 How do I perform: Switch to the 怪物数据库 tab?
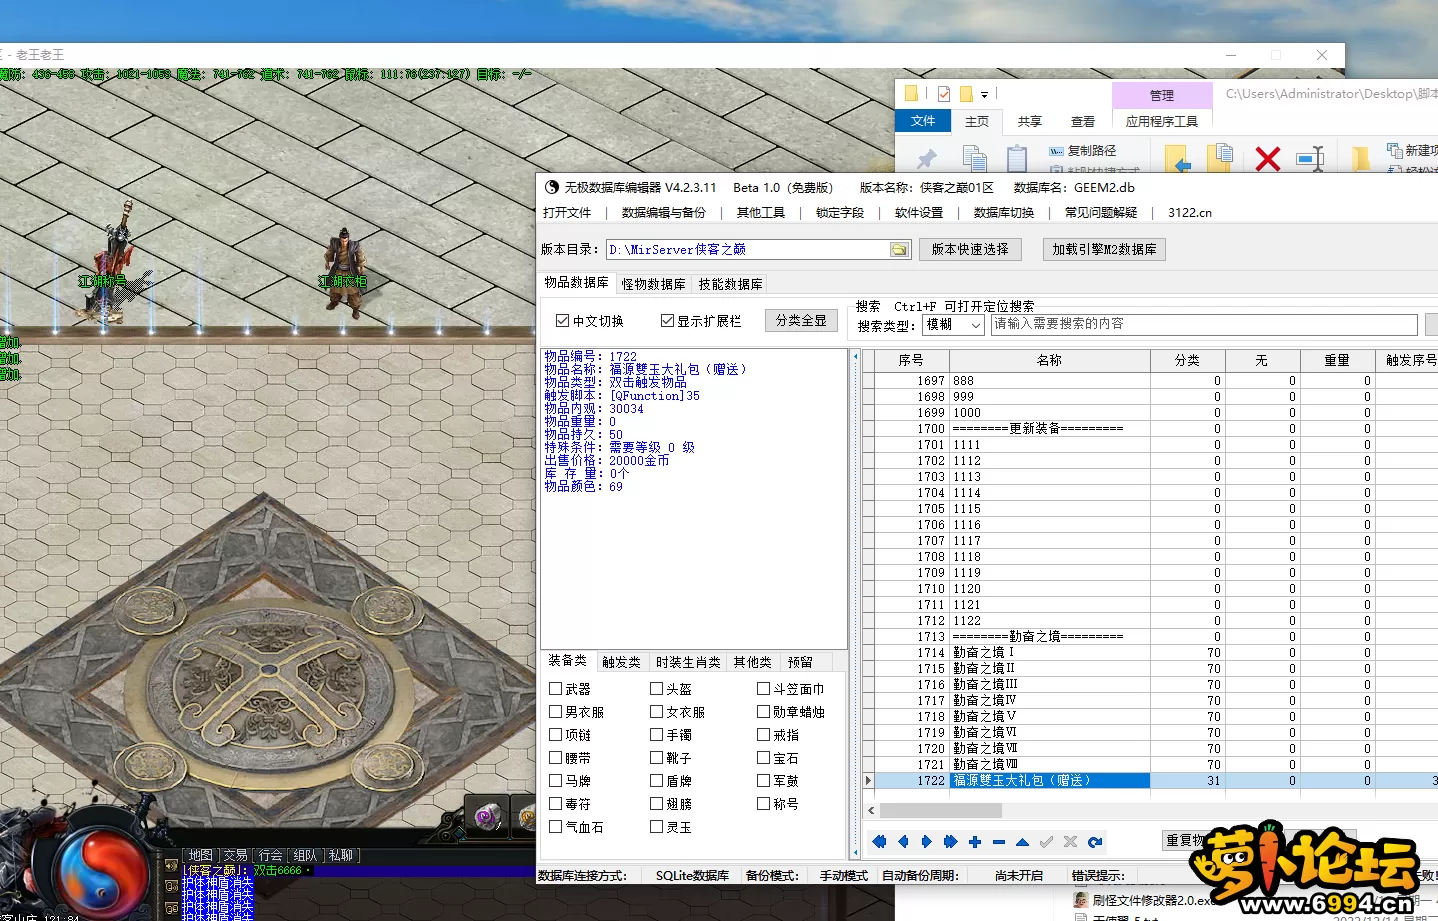tap(654, 284)
